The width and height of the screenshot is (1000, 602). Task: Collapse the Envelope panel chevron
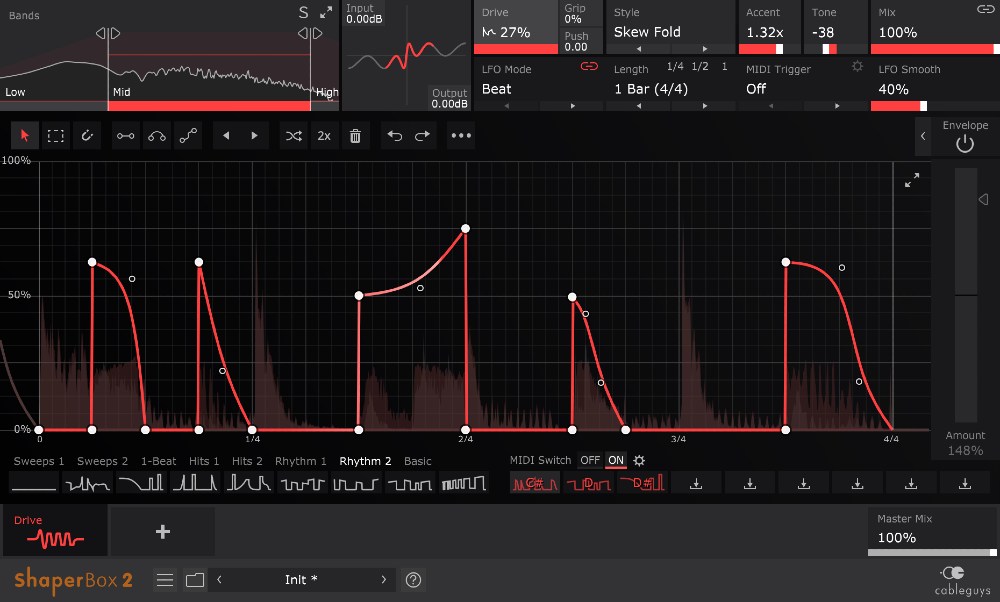(x=923, y=136)
